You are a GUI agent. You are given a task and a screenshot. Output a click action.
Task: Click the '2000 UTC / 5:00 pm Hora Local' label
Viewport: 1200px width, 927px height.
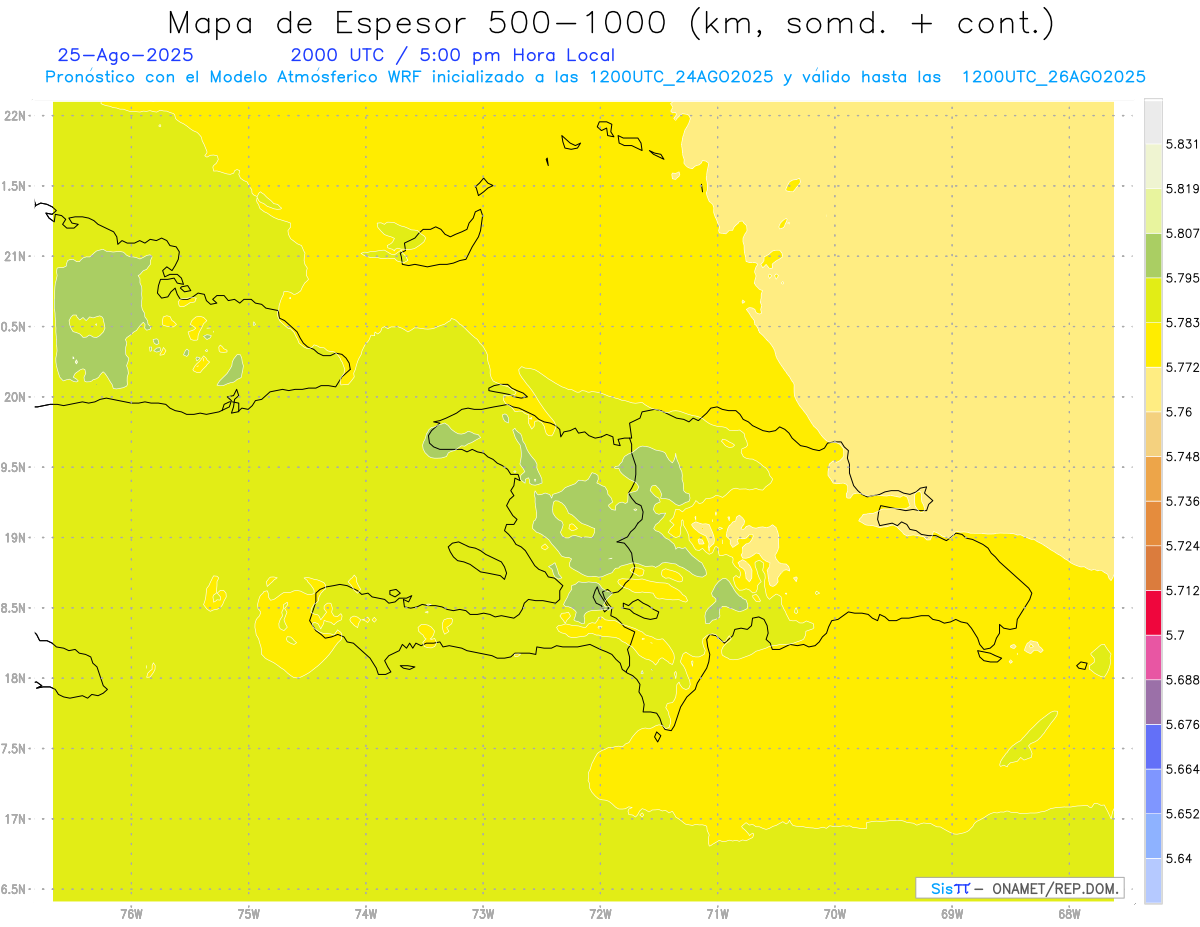pos(453,56)
